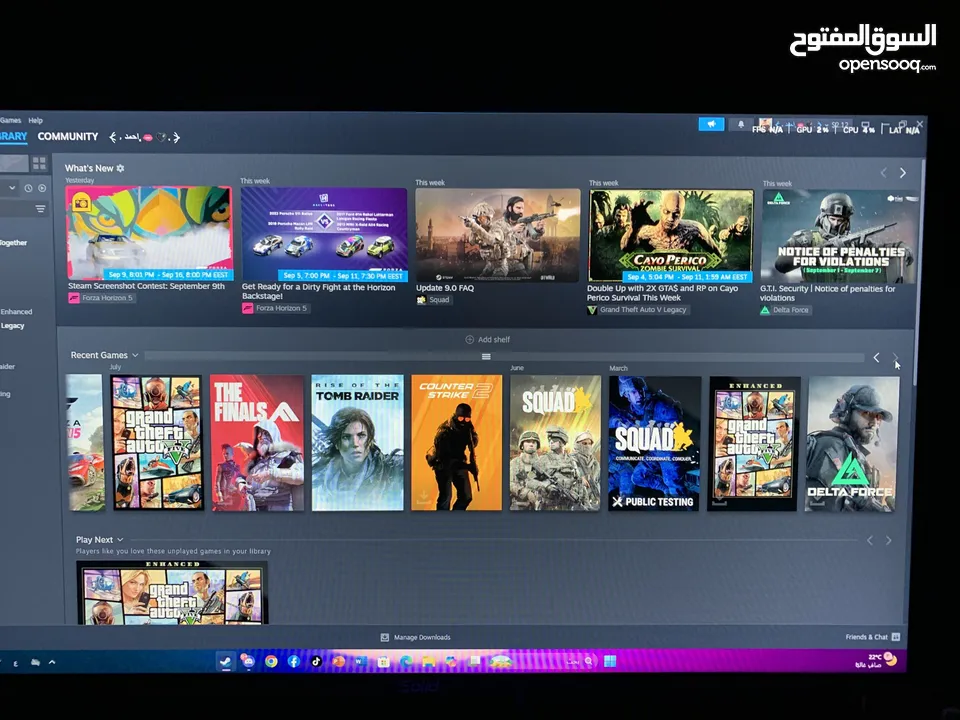
Task: Open Manage Downloads
Action: [416, 637]
